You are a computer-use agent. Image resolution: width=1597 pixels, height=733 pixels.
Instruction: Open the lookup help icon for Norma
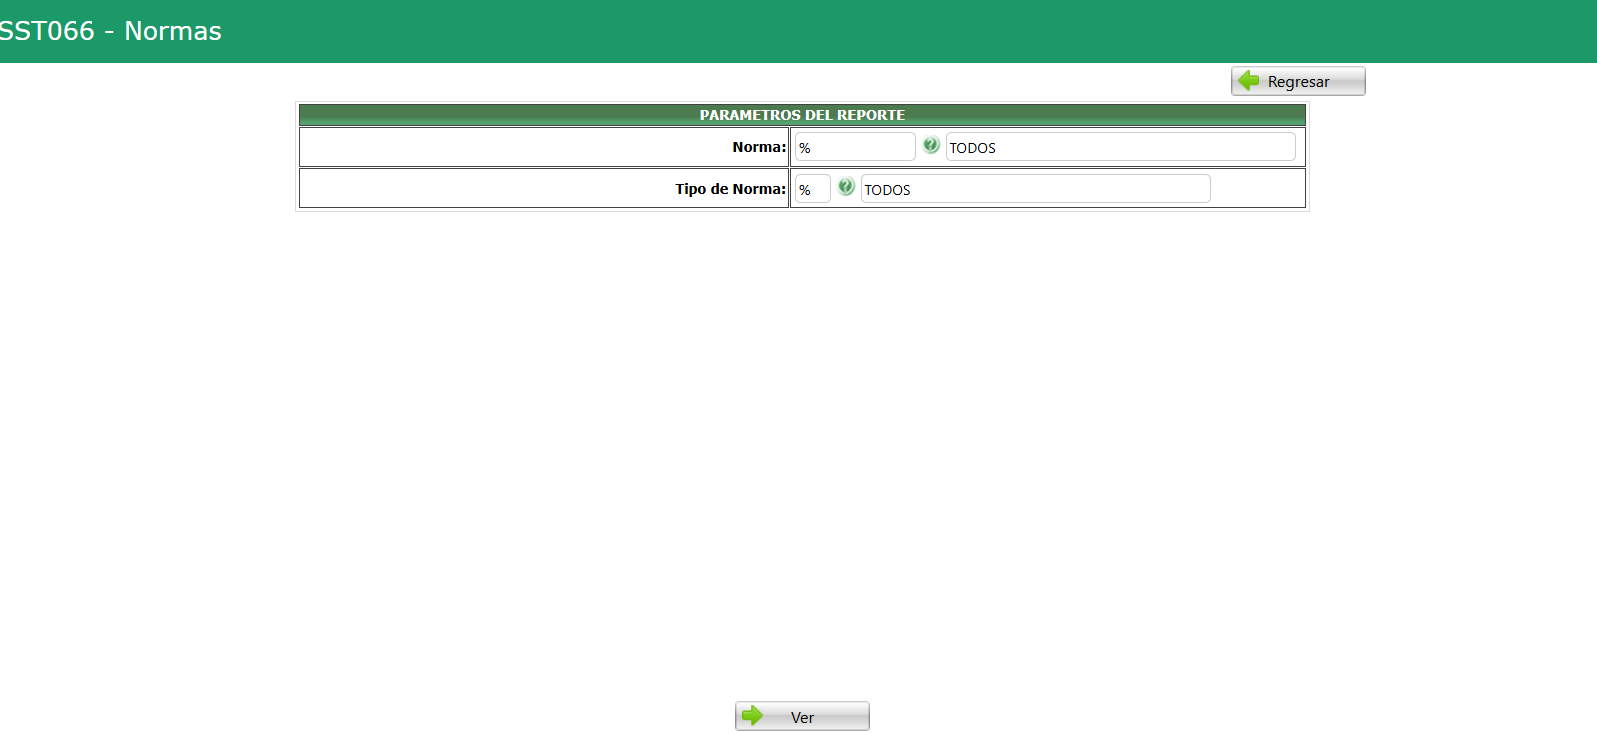pyautogui.click(x=931, y=146)
